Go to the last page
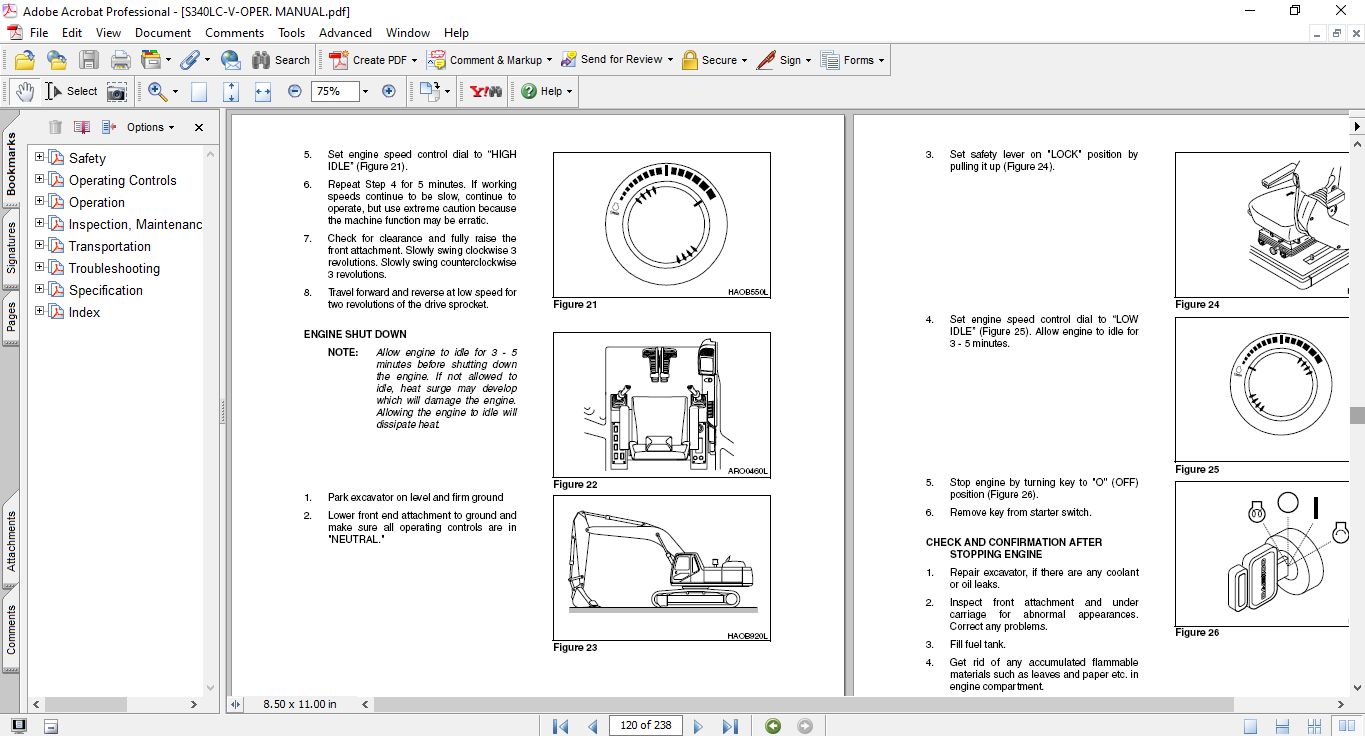Viewport: 1365px width, 736px height. (730, 726)
